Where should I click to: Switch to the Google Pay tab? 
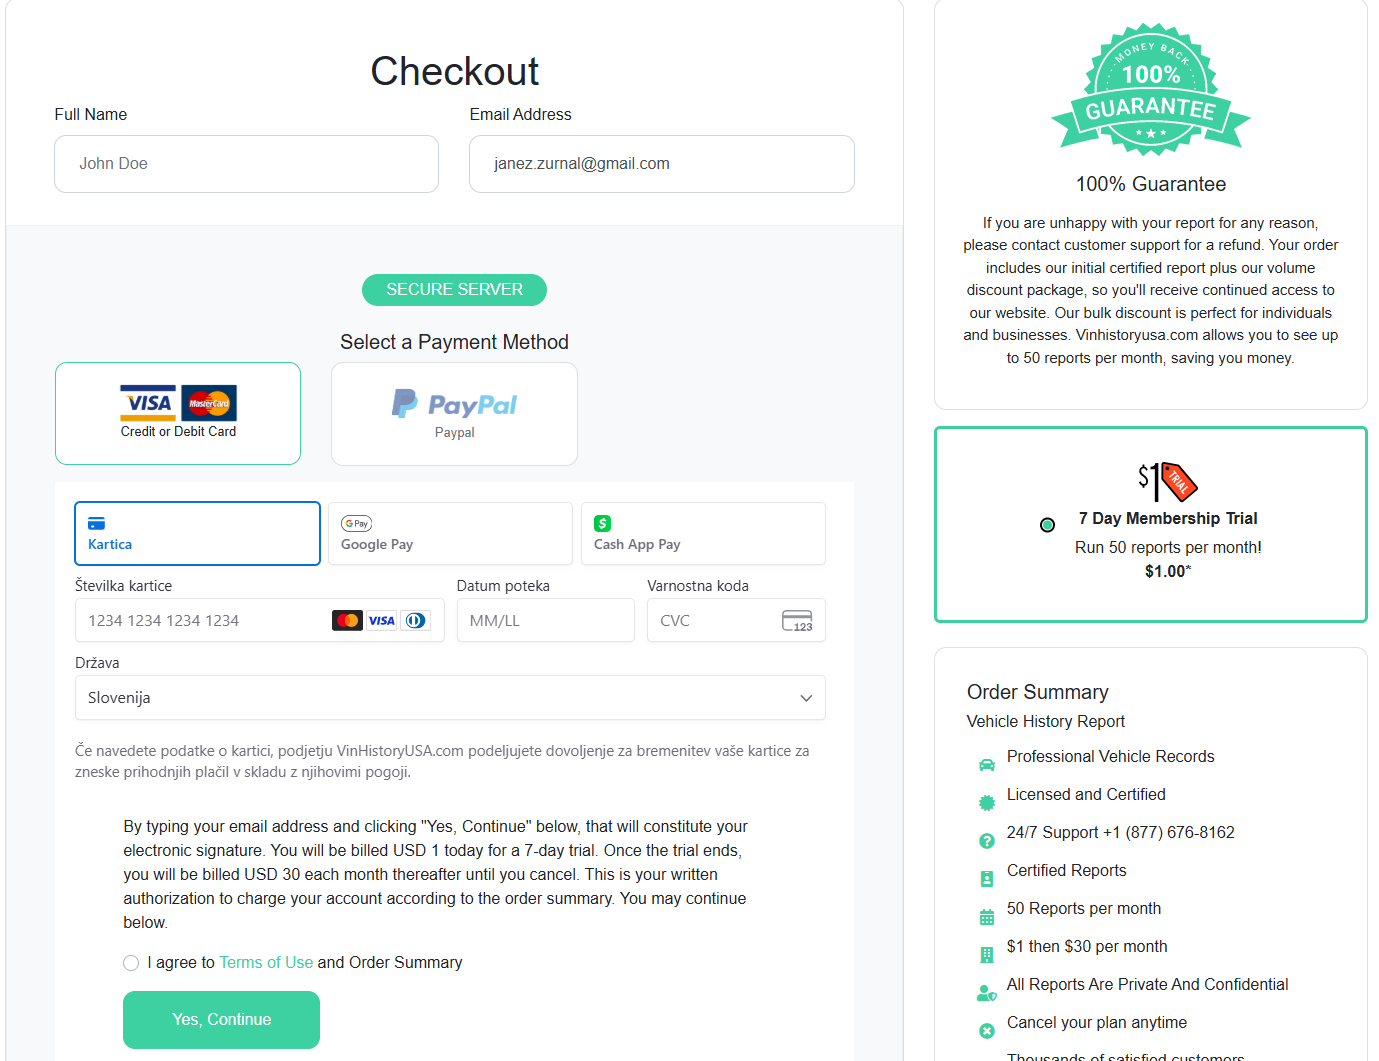coord(450,534)
